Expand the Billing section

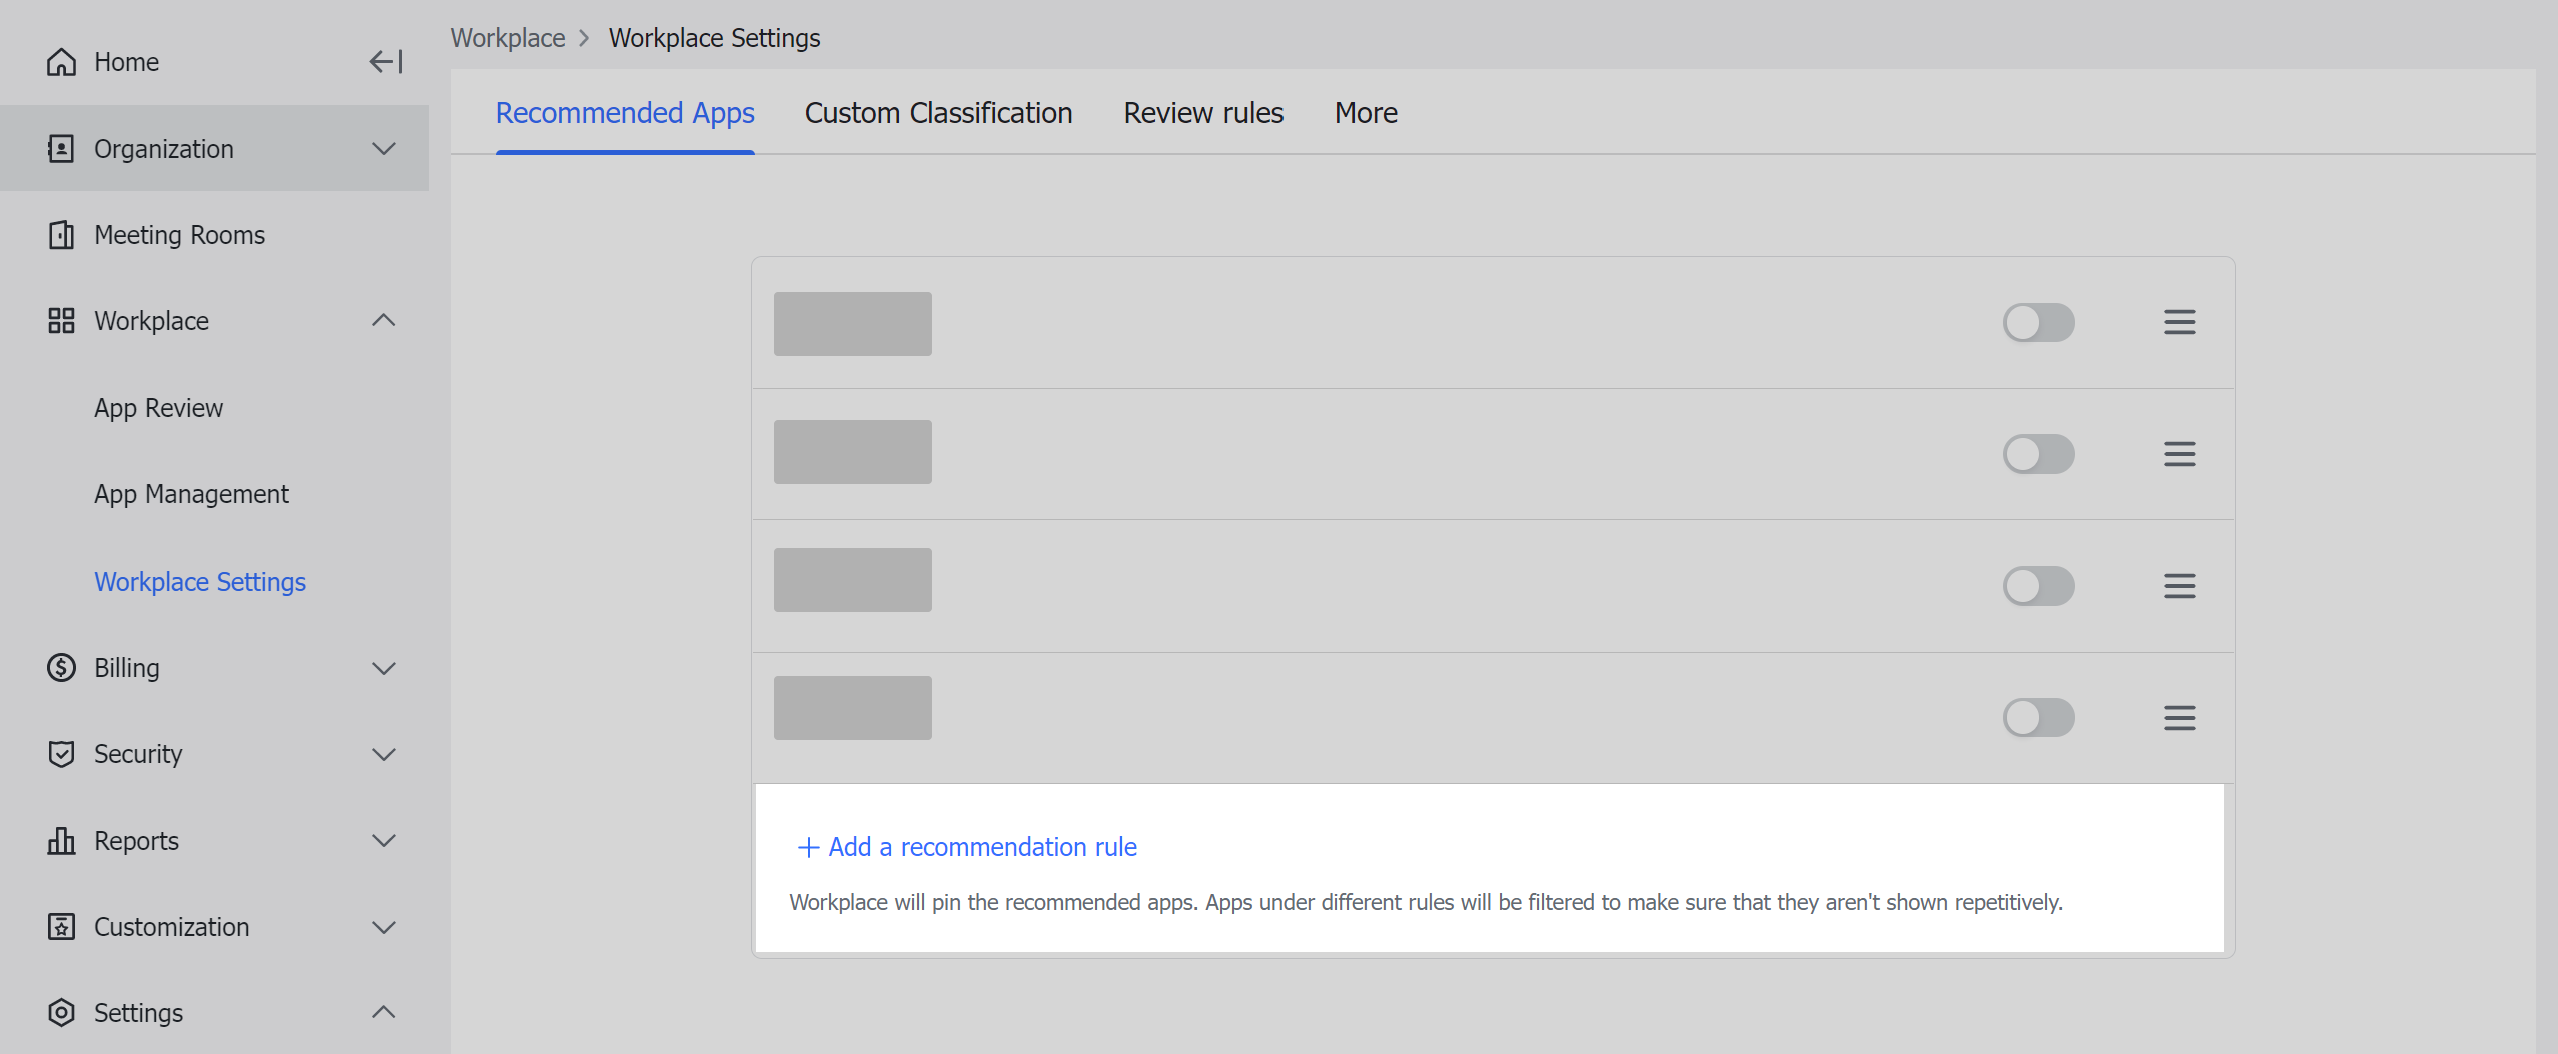pos(385,667)
